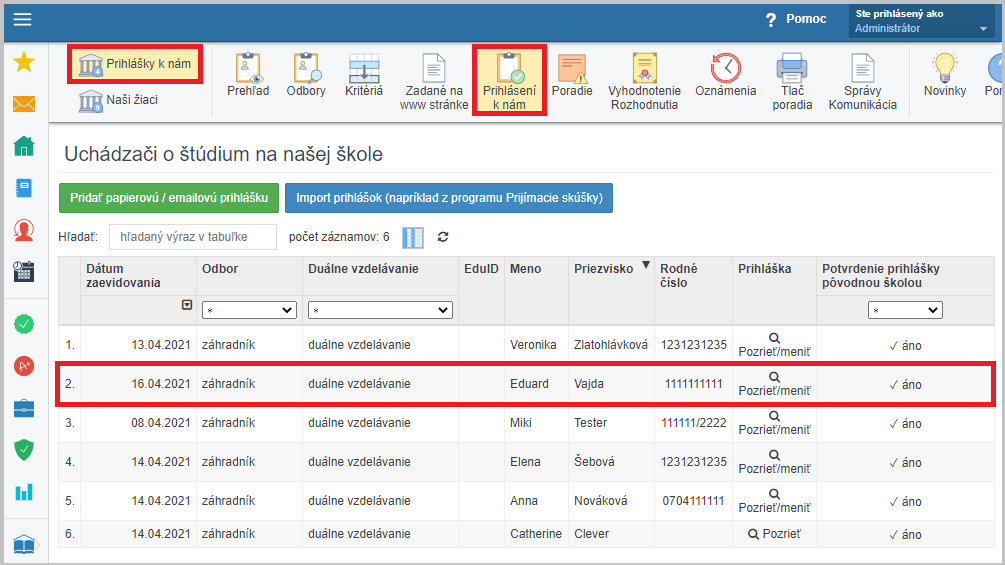Open Potvrdenie prihlášky filter dropdown

click(x=905, y=310)
